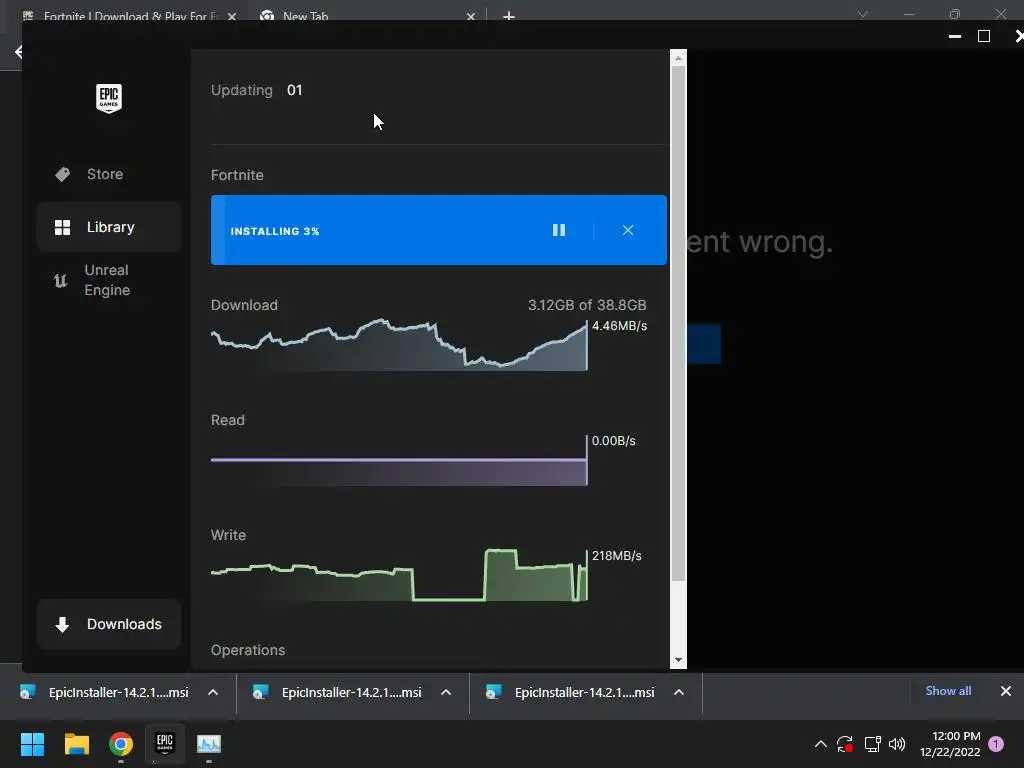
Task: Open the Downloads panel
Action: pyautogui.click(x=108, y=624)
